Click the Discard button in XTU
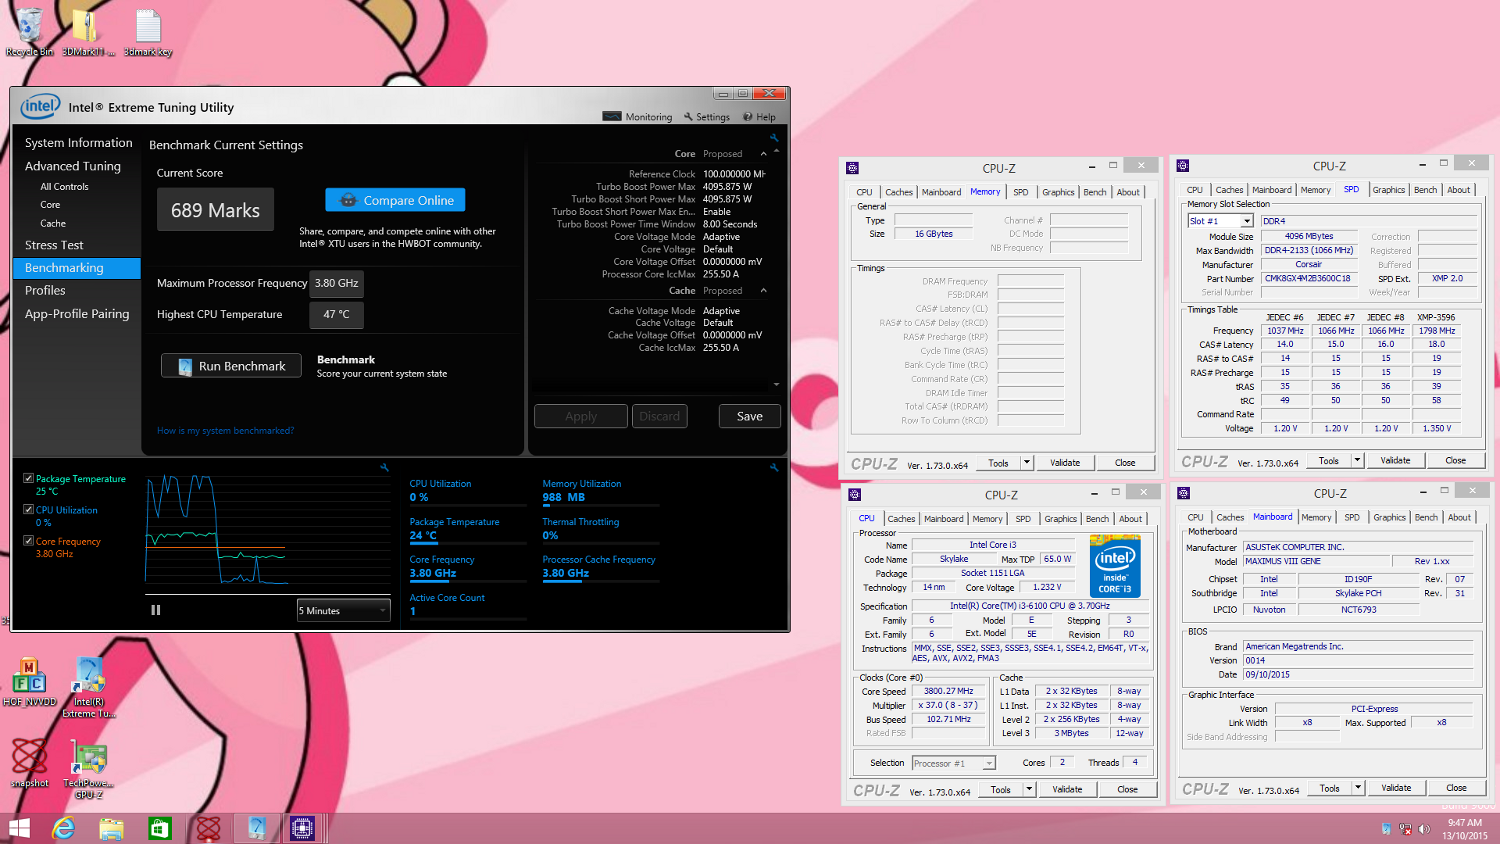1500x844 pixels. (x=660, y=416)
